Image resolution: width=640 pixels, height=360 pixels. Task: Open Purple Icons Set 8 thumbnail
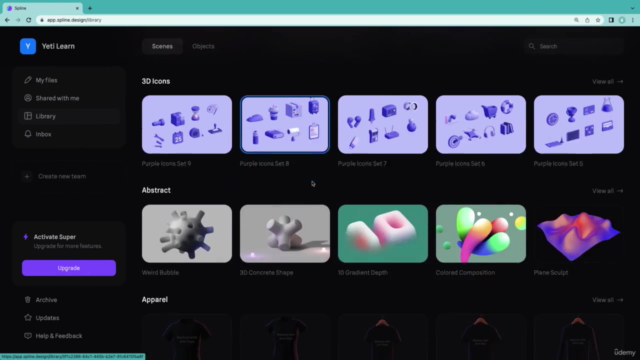[285, 124]
